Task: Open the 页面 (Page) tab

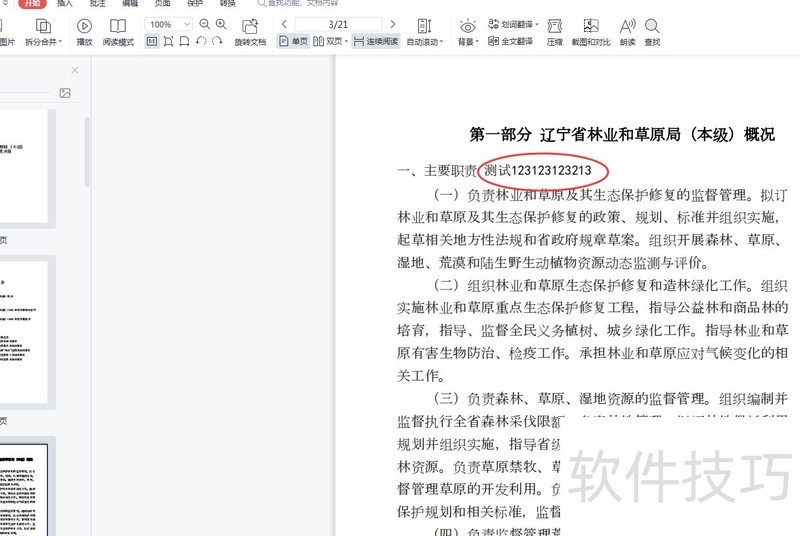Action: pyautogui.click(x=162, y=4)
